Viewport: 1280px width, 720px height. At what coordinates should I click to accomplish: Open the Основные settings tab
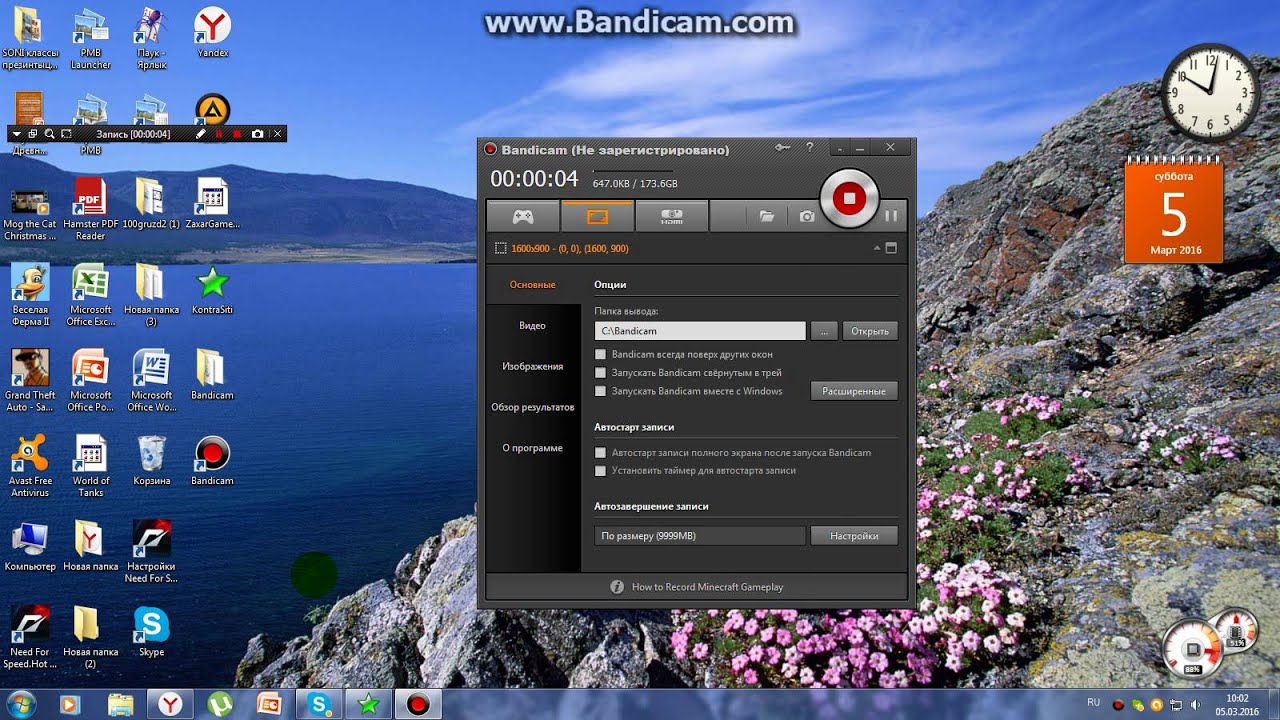pyautogui.click(x=532, y=285)
